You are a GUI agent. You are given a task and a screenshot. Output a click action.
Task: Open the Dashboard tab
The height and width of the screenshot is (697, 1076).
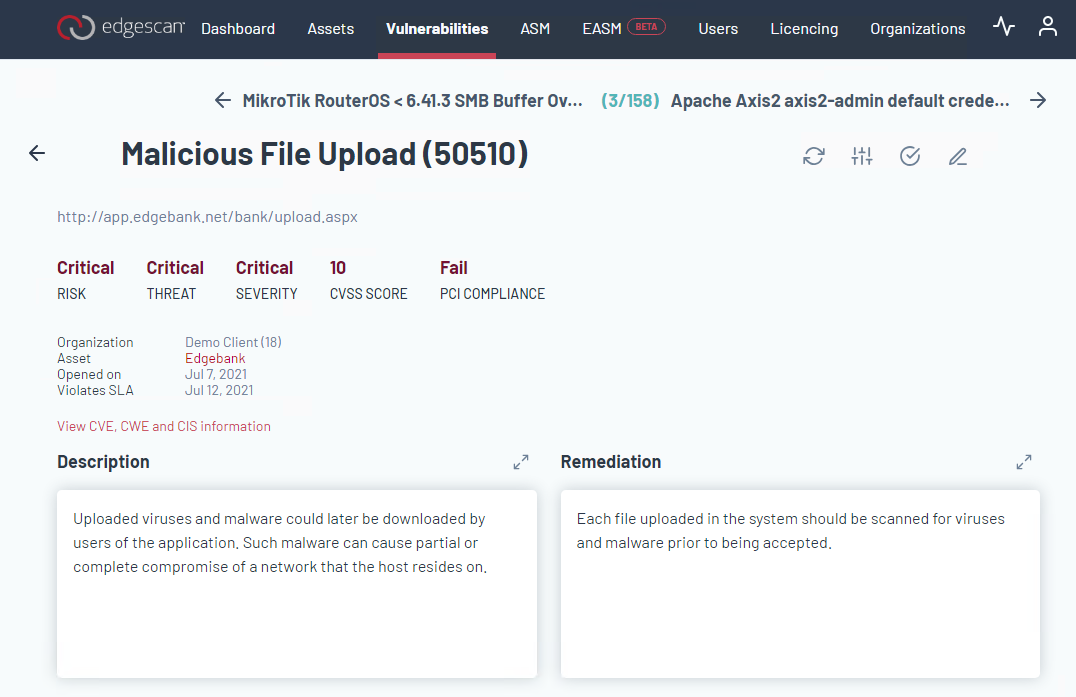pyautogui.click(x=238, y=29)
